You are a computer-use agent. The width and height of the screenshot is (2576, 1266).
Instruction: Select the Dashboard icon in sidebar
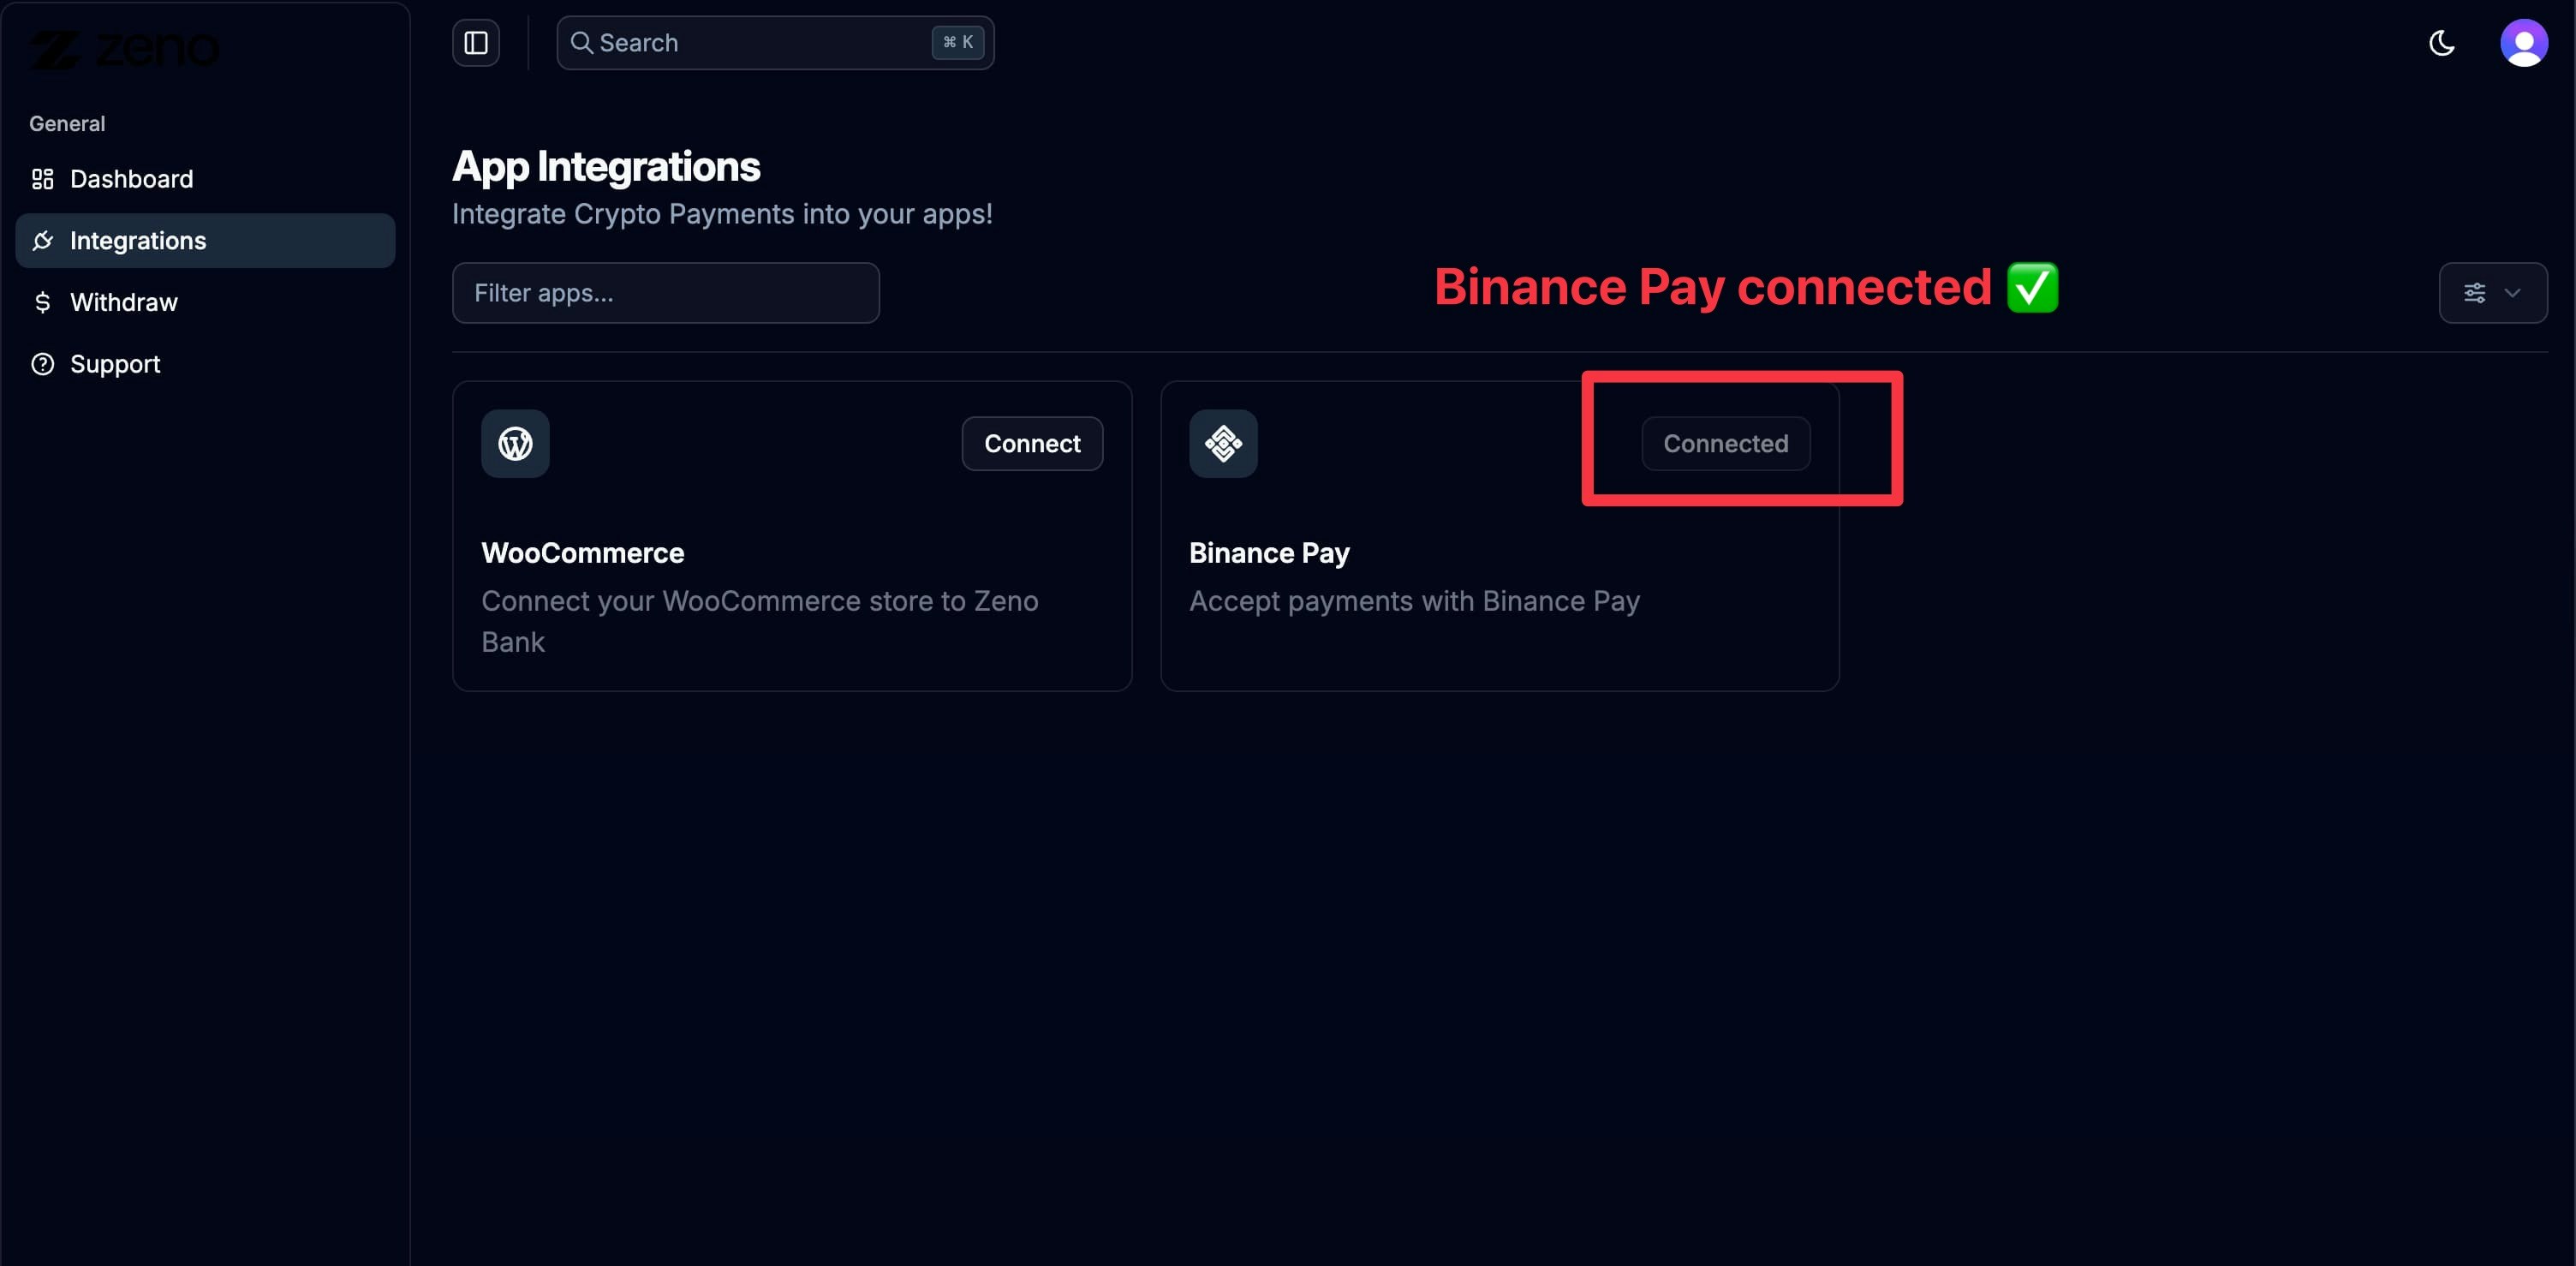click(x=41, y=179)
